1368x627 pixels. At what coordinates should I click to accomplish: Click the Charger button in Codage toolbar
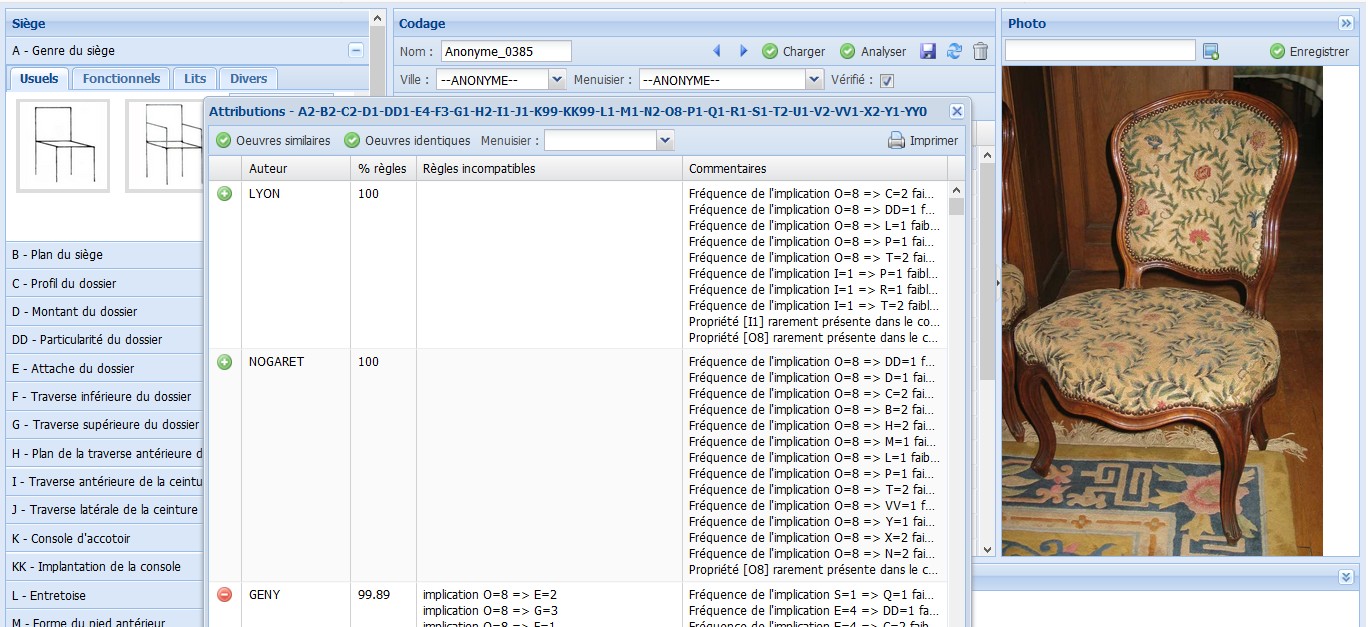point(794,51)
